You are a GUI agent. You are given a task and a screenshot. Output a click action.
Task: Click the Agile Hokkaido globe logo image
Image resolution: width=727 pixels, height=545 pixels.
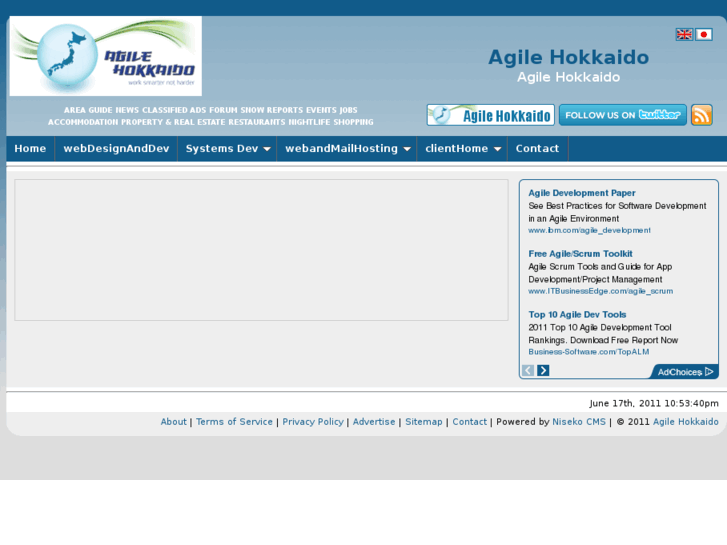coord(106,56)
